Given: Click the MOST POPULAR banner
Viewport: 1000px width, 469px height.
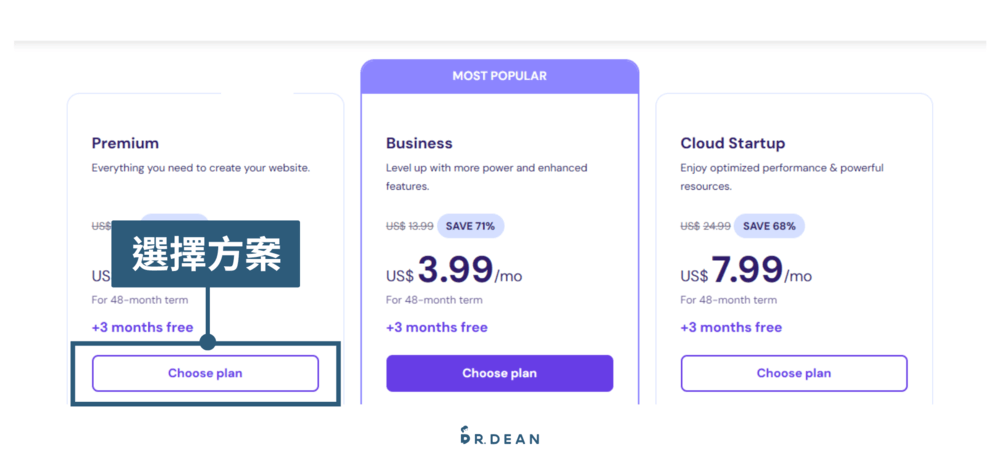Looking at the screenshot, I should coord(499,76).
